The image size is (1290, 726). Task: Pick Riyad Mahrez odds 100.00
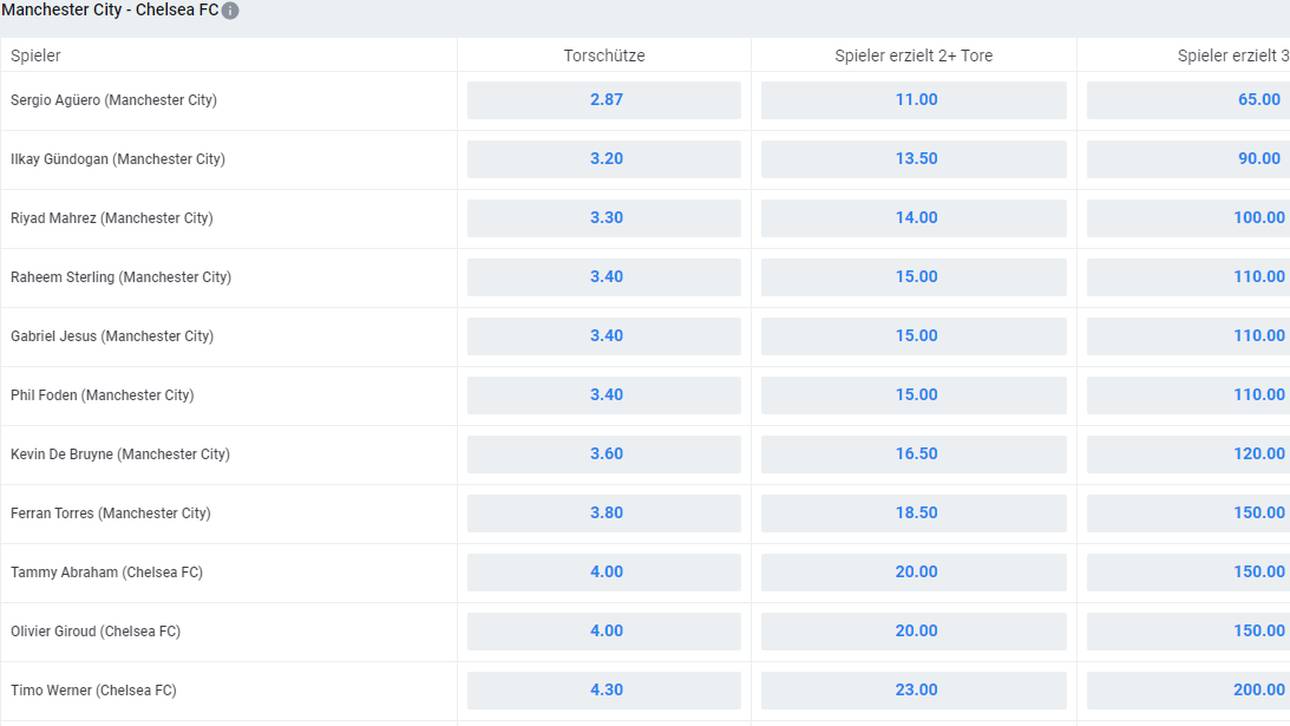tap(1188, 218)
